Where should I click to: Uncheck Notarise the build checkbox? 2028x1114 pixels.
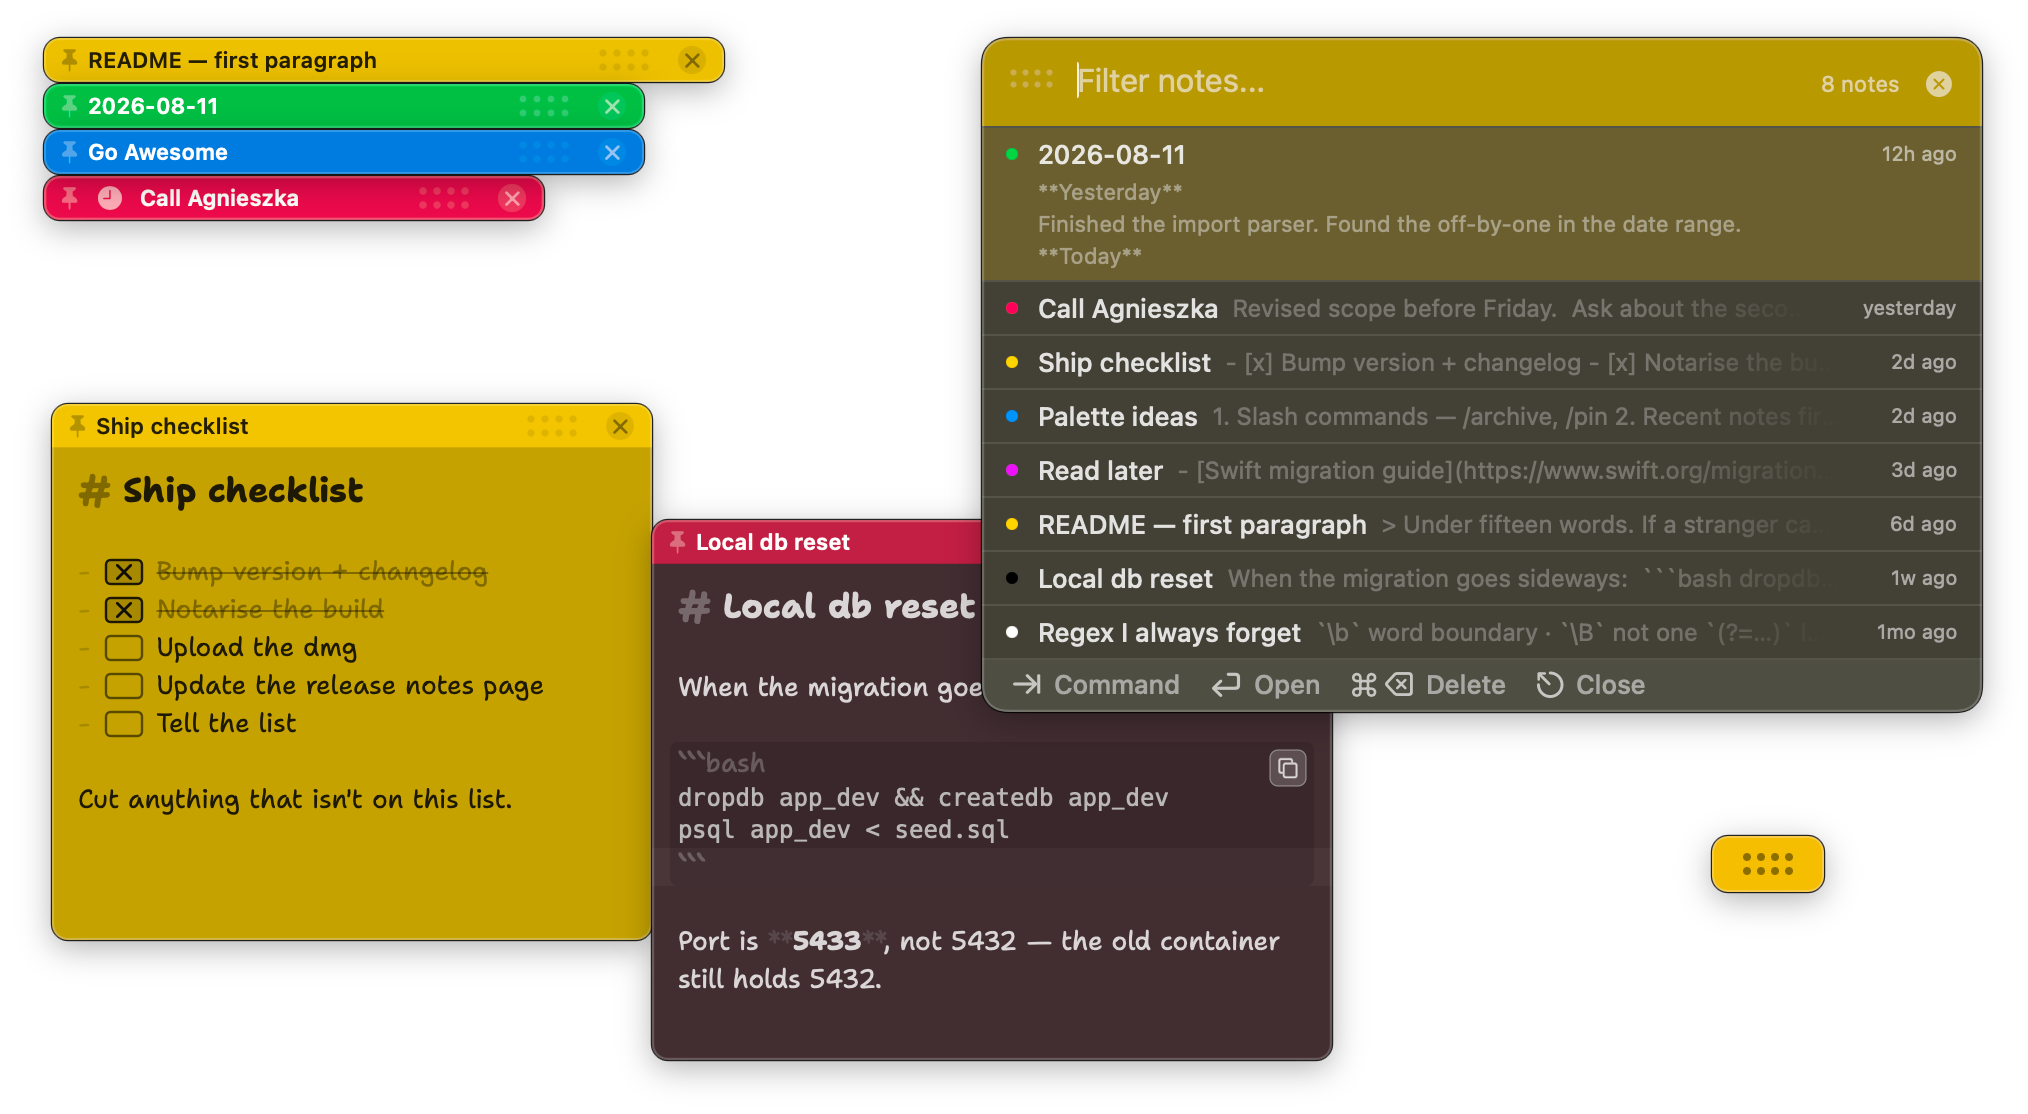point(124,610)
